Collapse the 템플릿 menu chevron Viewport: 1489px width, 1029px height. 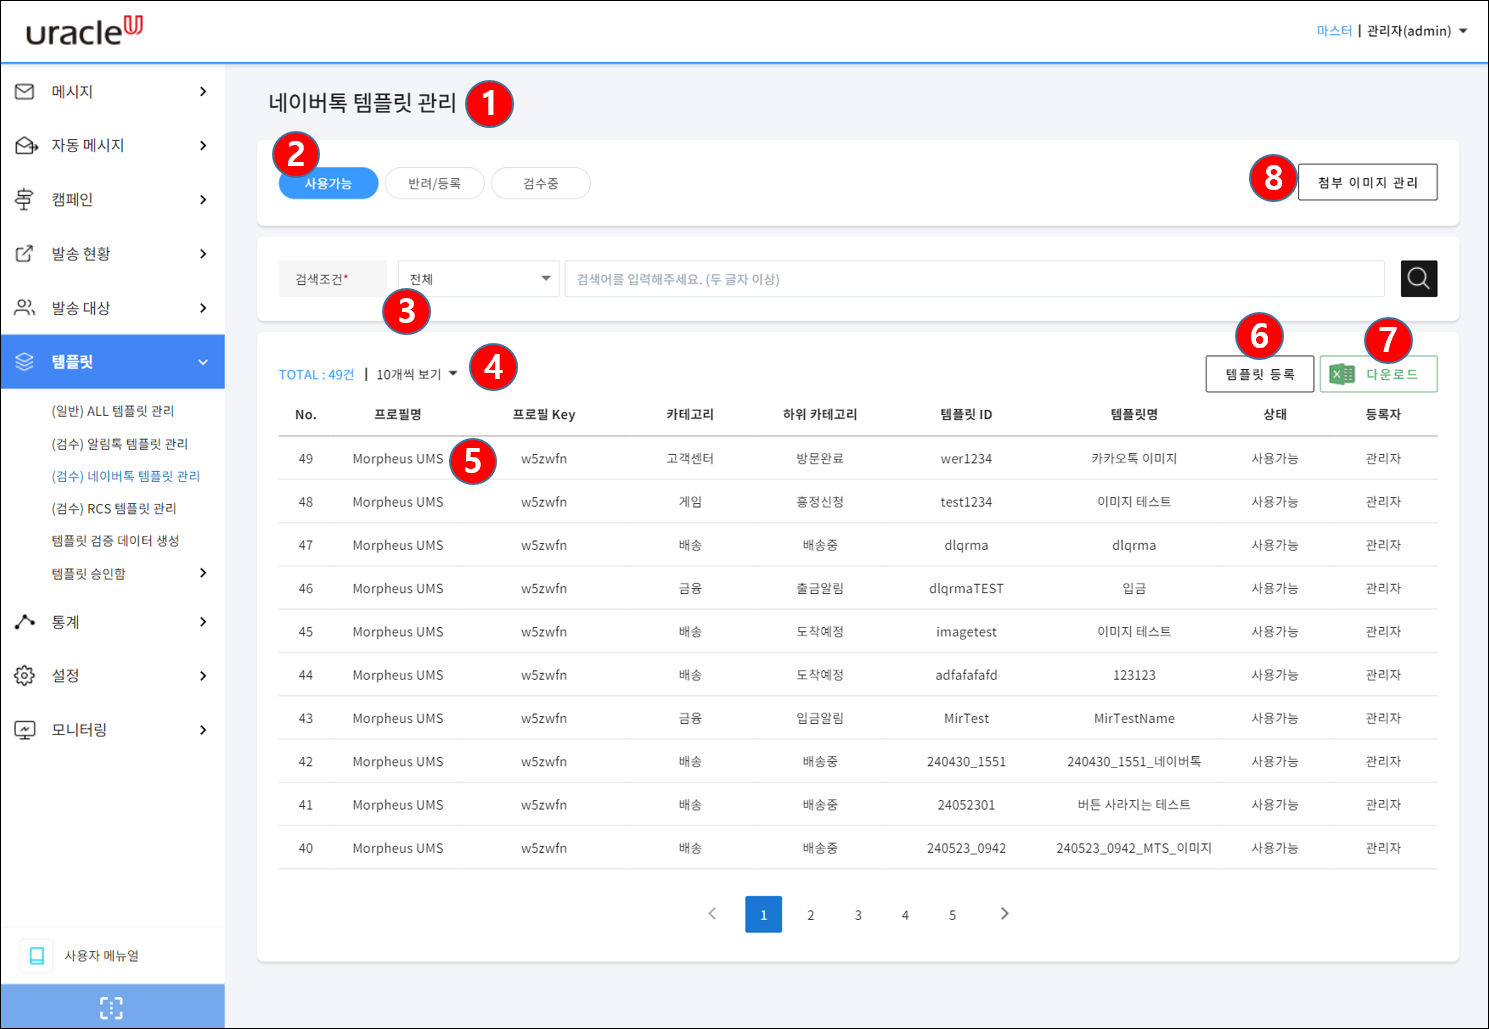(203, 362)
